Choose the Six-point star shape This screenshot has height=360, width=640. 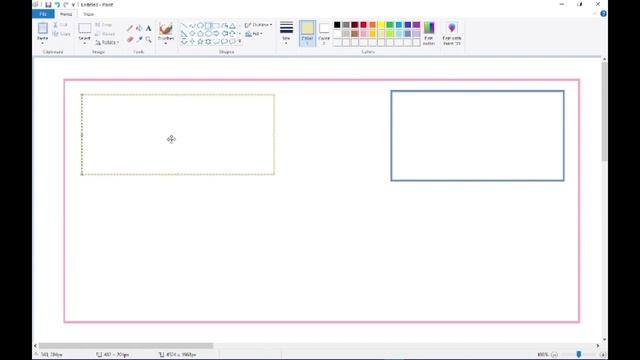[208, 41]
